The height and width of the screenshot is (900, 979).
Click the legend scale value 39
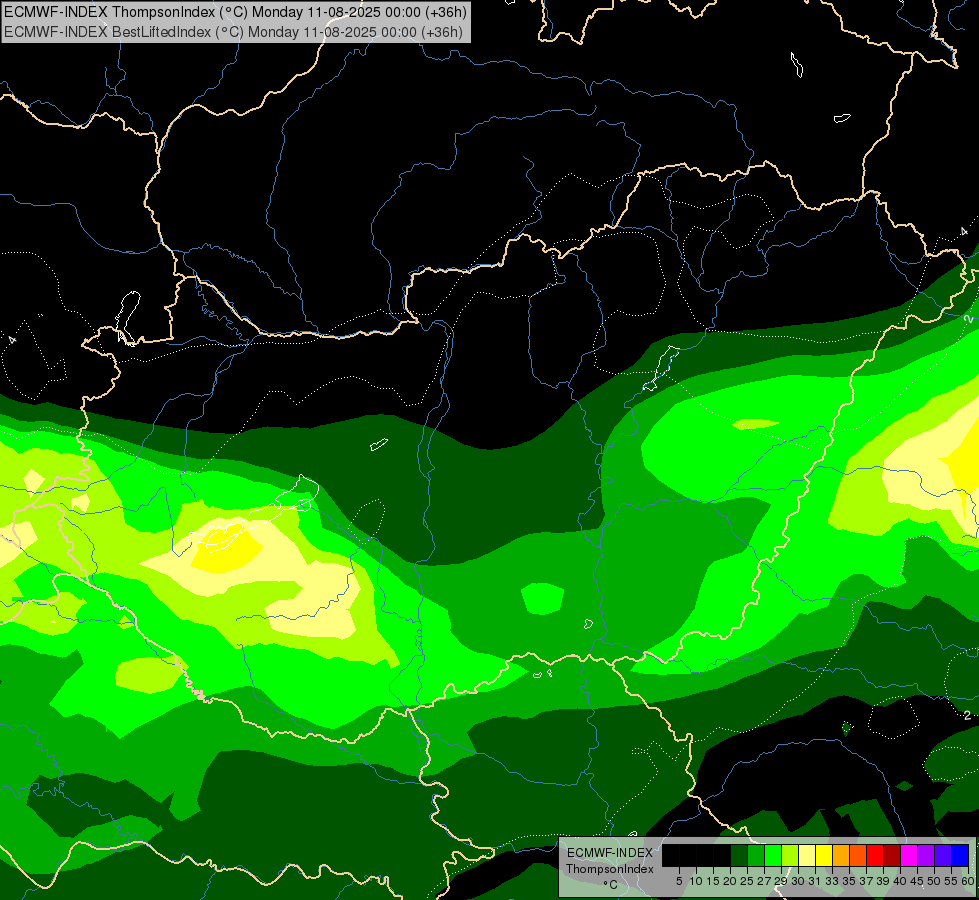coord(883,881)
